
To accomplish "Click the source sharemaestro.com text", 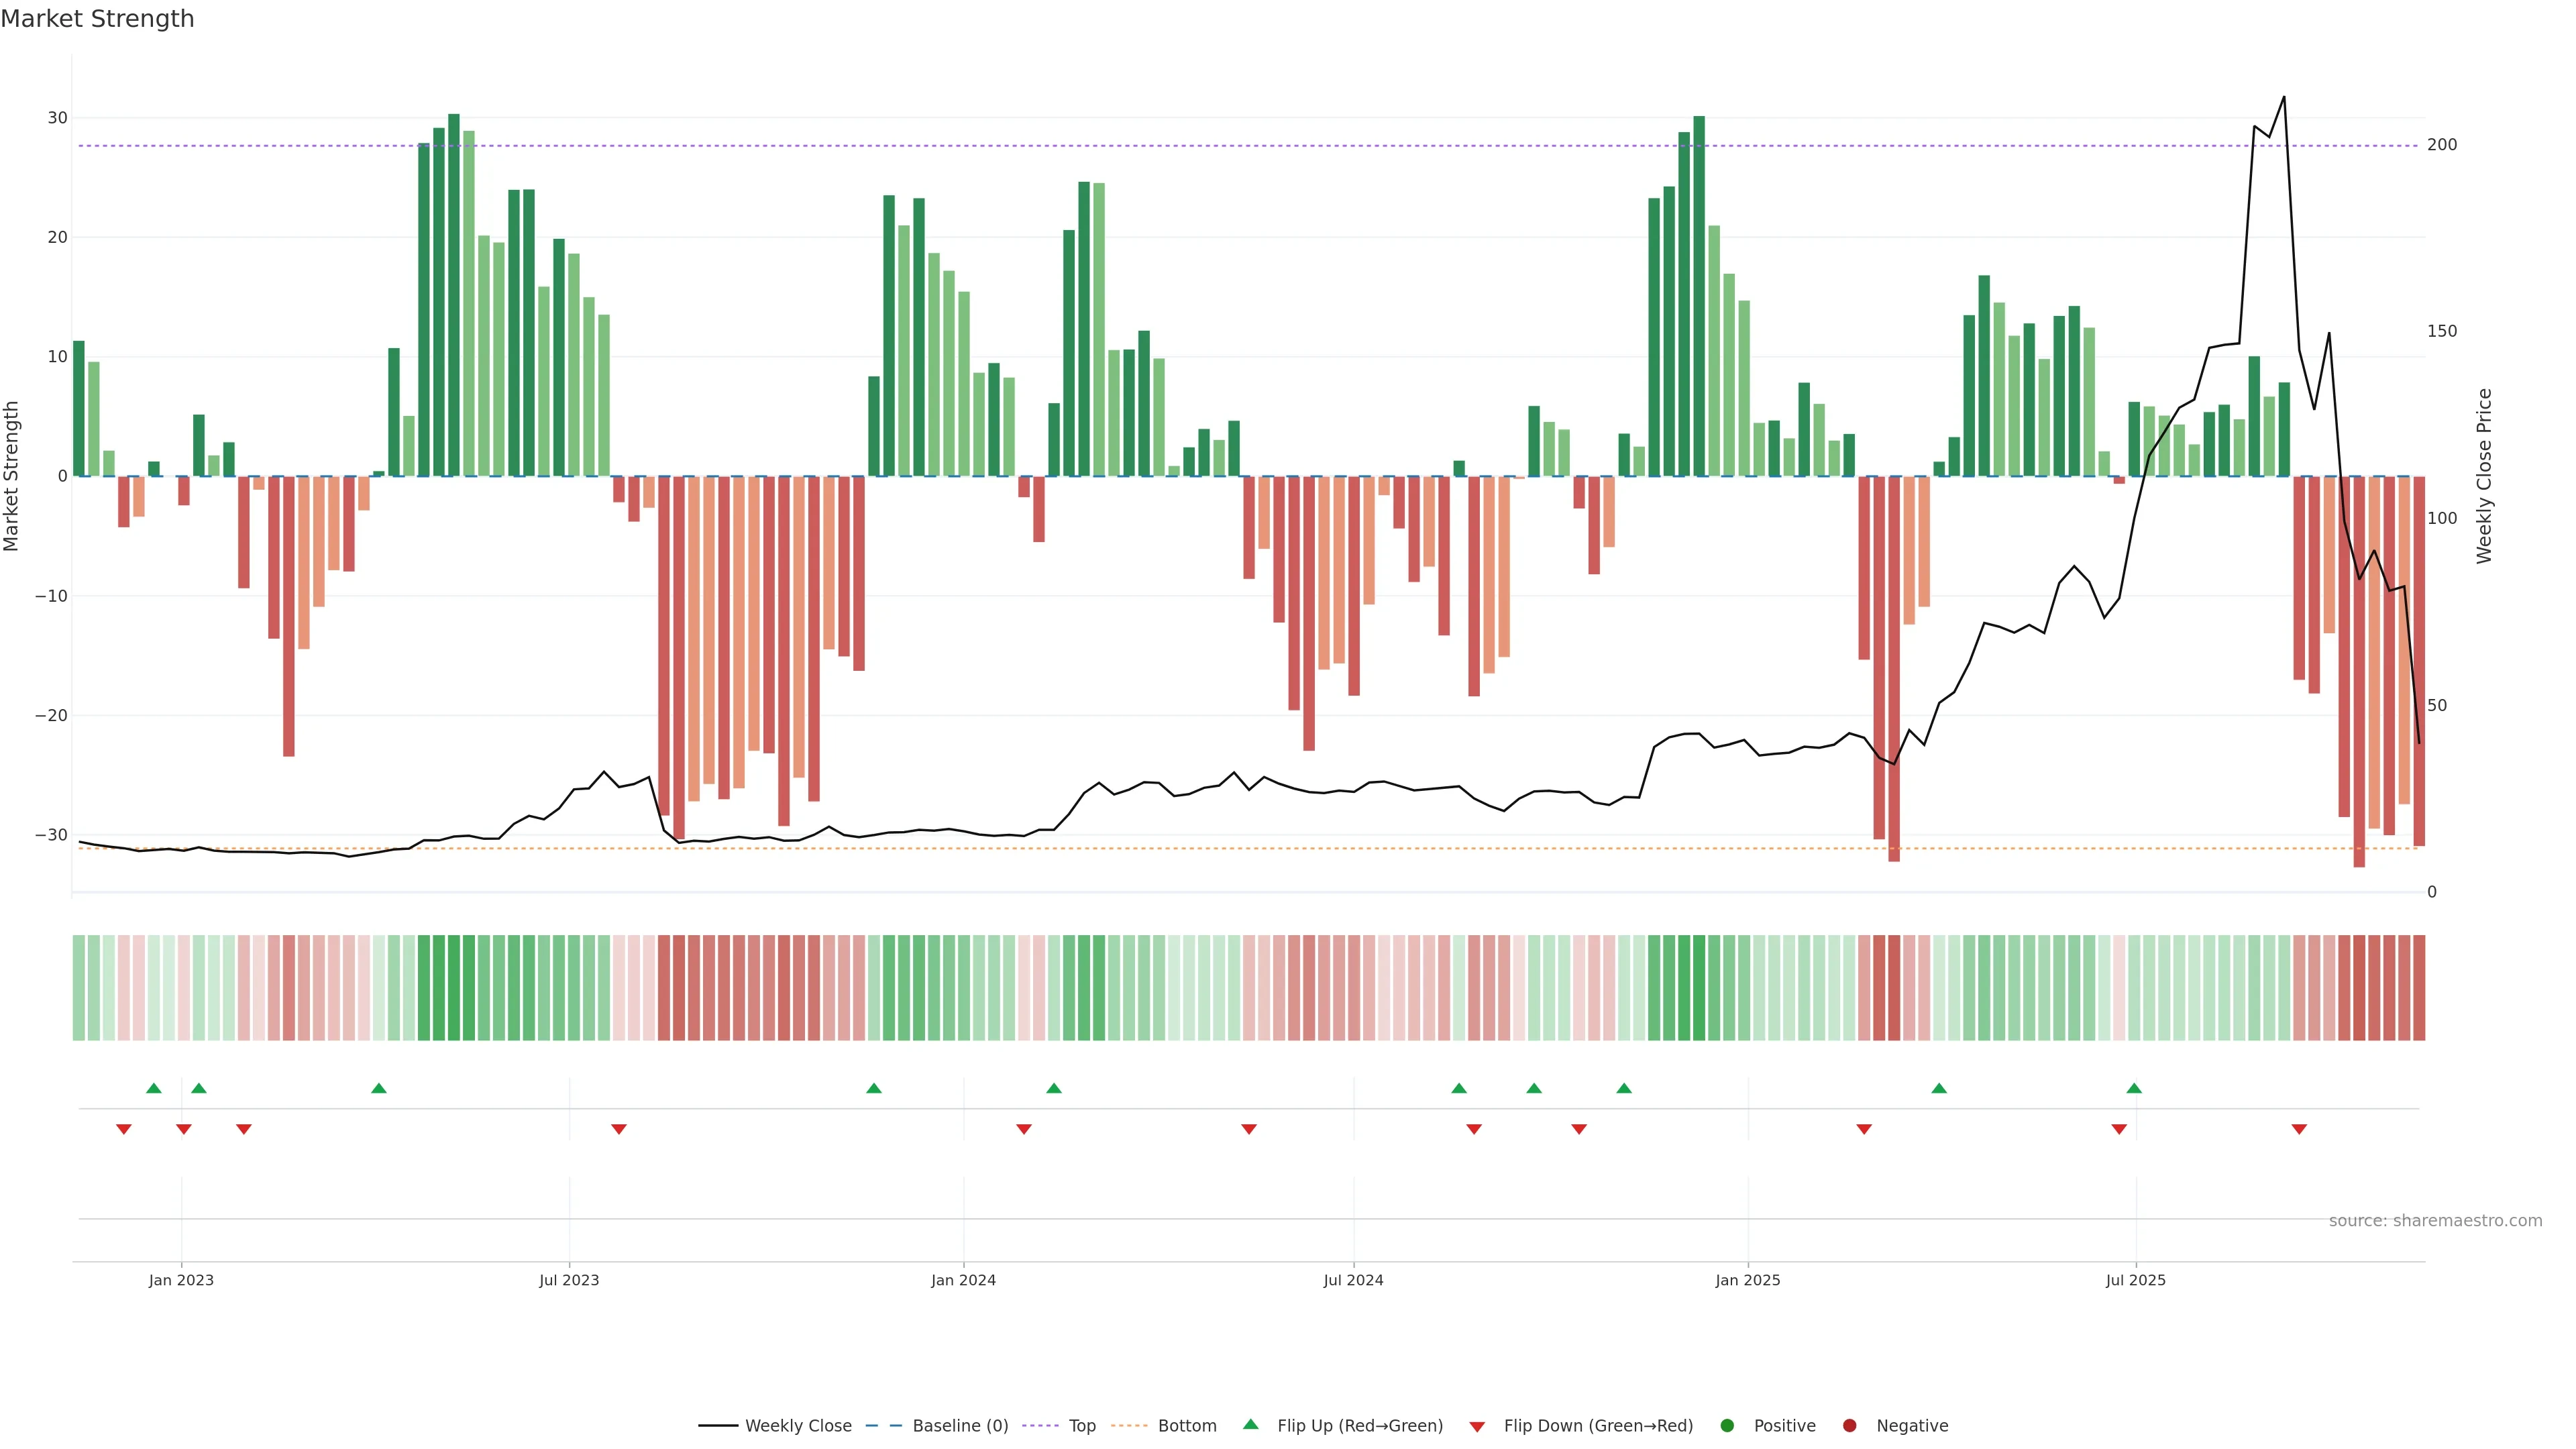I will tap(2435, 1221).
